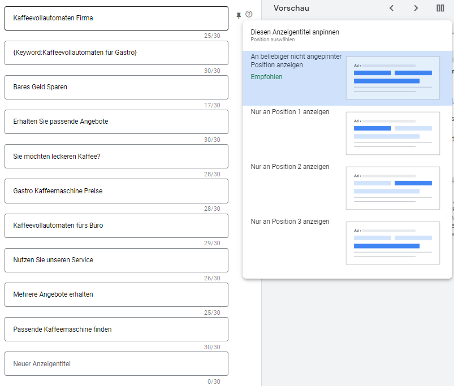Click the 'Passende Kaffeemaschine finden' field
Screen dimensions: 454x386
click(x=116, y=329)
